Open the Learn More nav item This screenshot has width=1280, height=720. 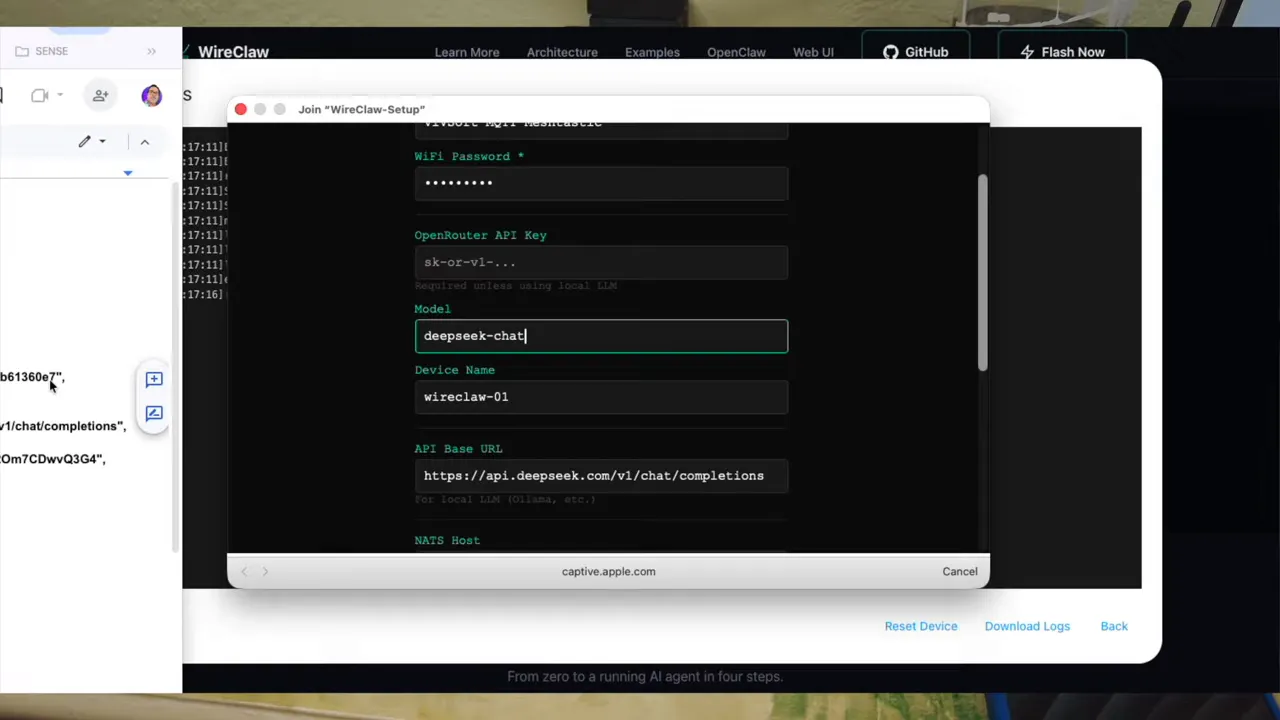(x=467, y=52)
